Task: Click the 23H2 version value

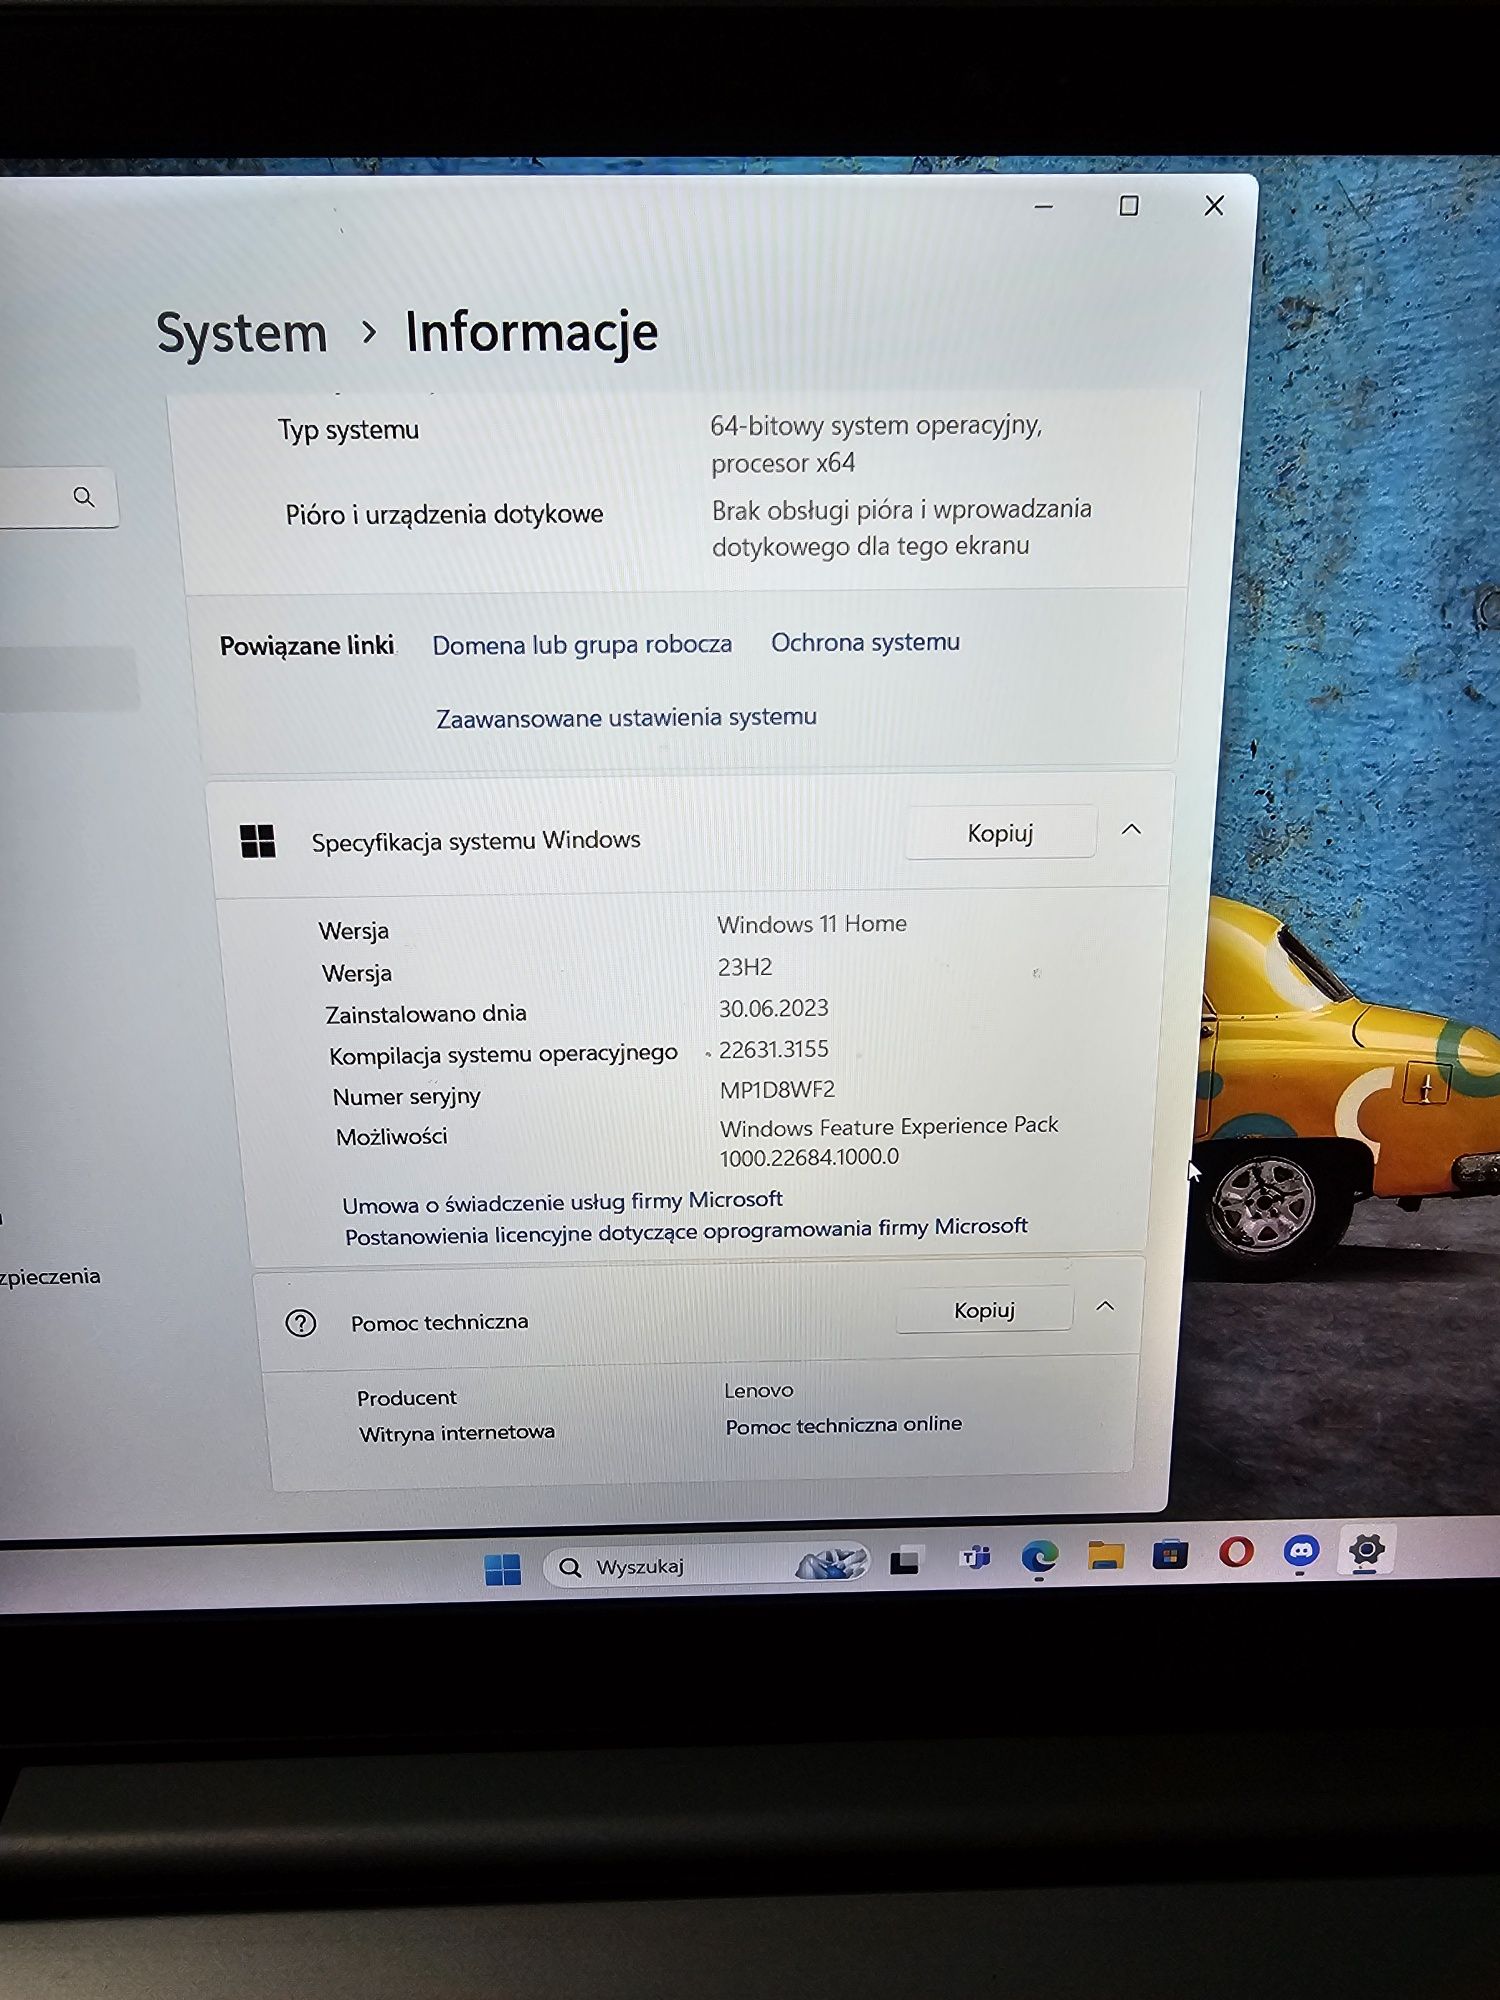Action: tap(745, 967)
